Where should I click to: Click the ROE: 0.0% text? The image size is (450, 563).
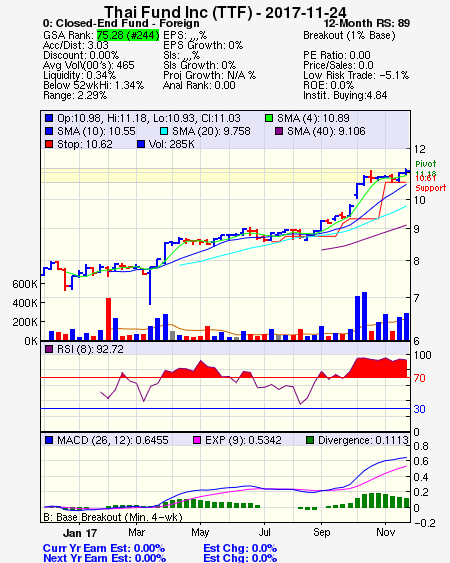click(328, 85)
